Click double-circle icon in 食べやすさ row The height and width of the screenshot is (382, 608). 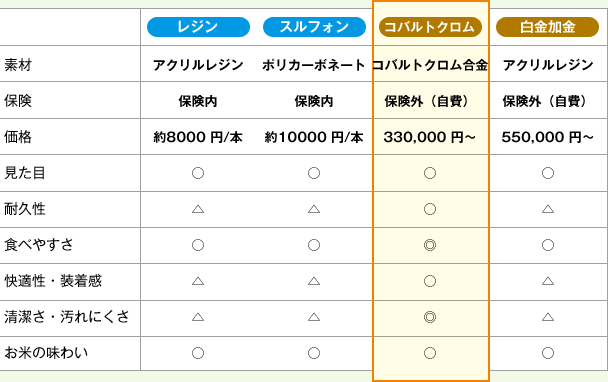[x=430, y=245]
